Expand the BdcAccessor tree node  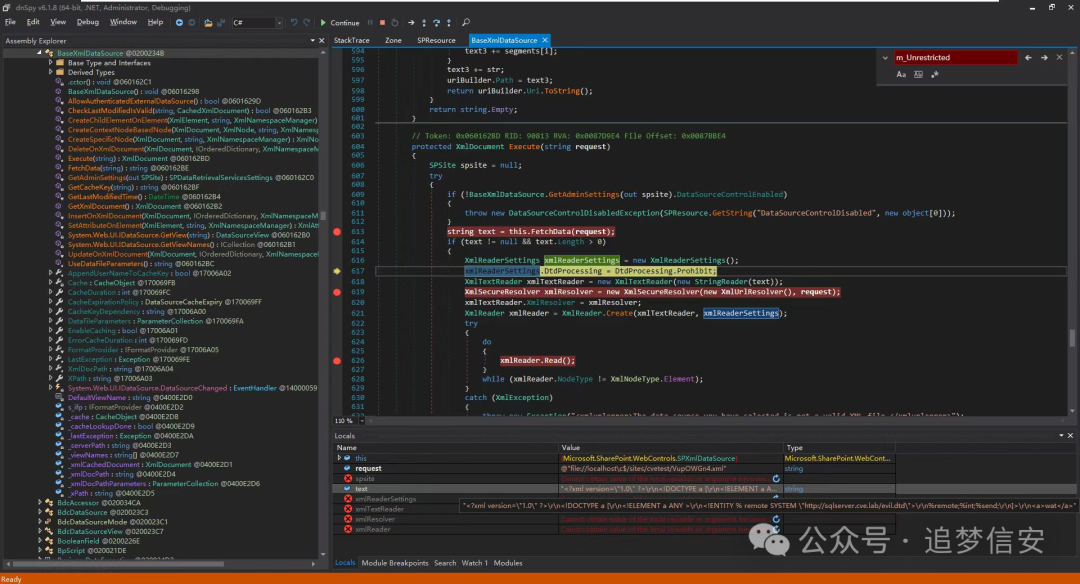click(x=39, y=503)
